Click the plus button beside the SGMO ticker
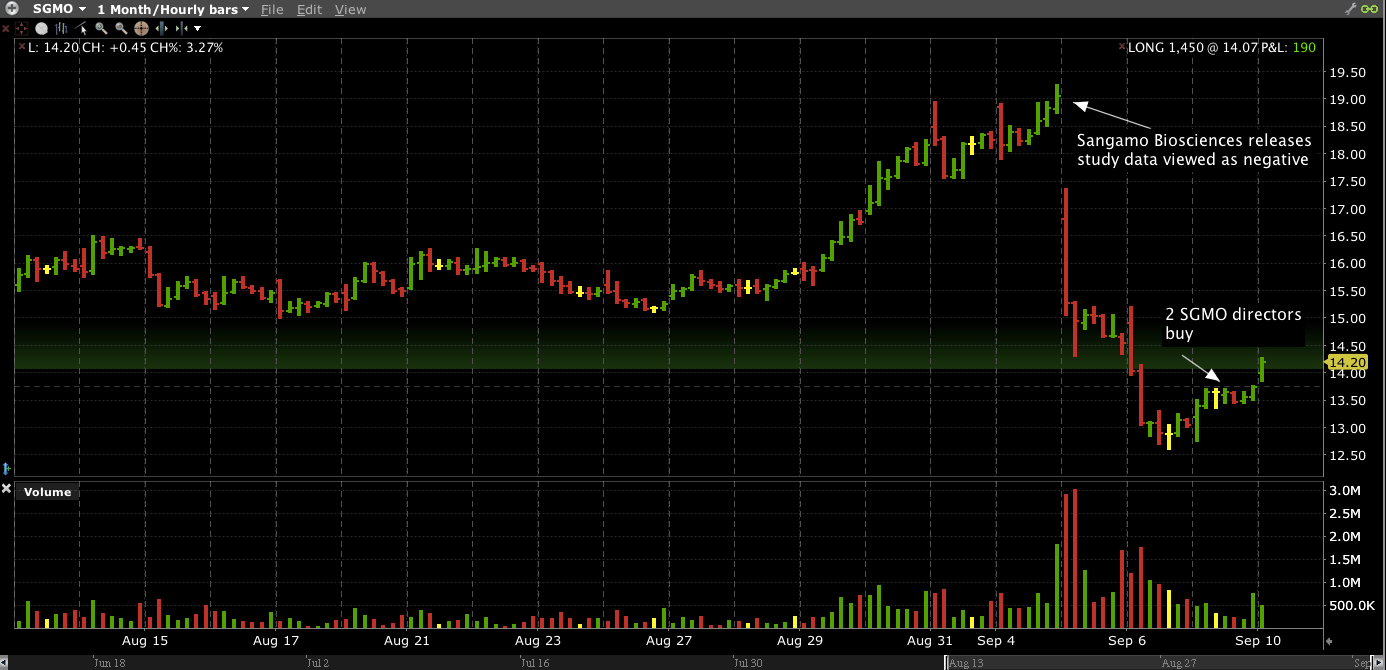This screenshot has width=1386, height=670. (x=12, y=9)
